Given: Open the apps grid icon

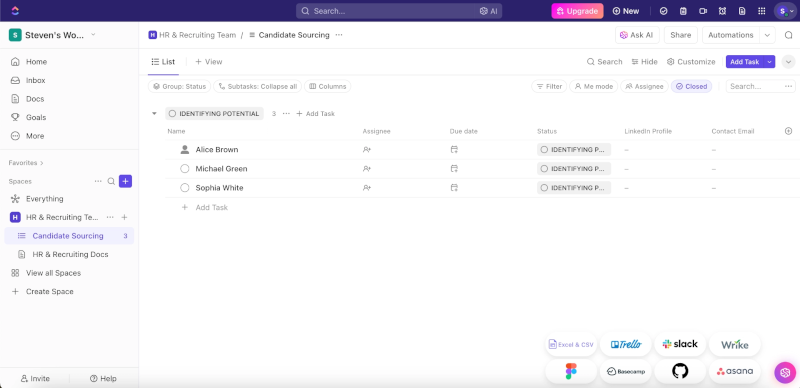Looking at the screenshot, I should (x=762, y=11).
